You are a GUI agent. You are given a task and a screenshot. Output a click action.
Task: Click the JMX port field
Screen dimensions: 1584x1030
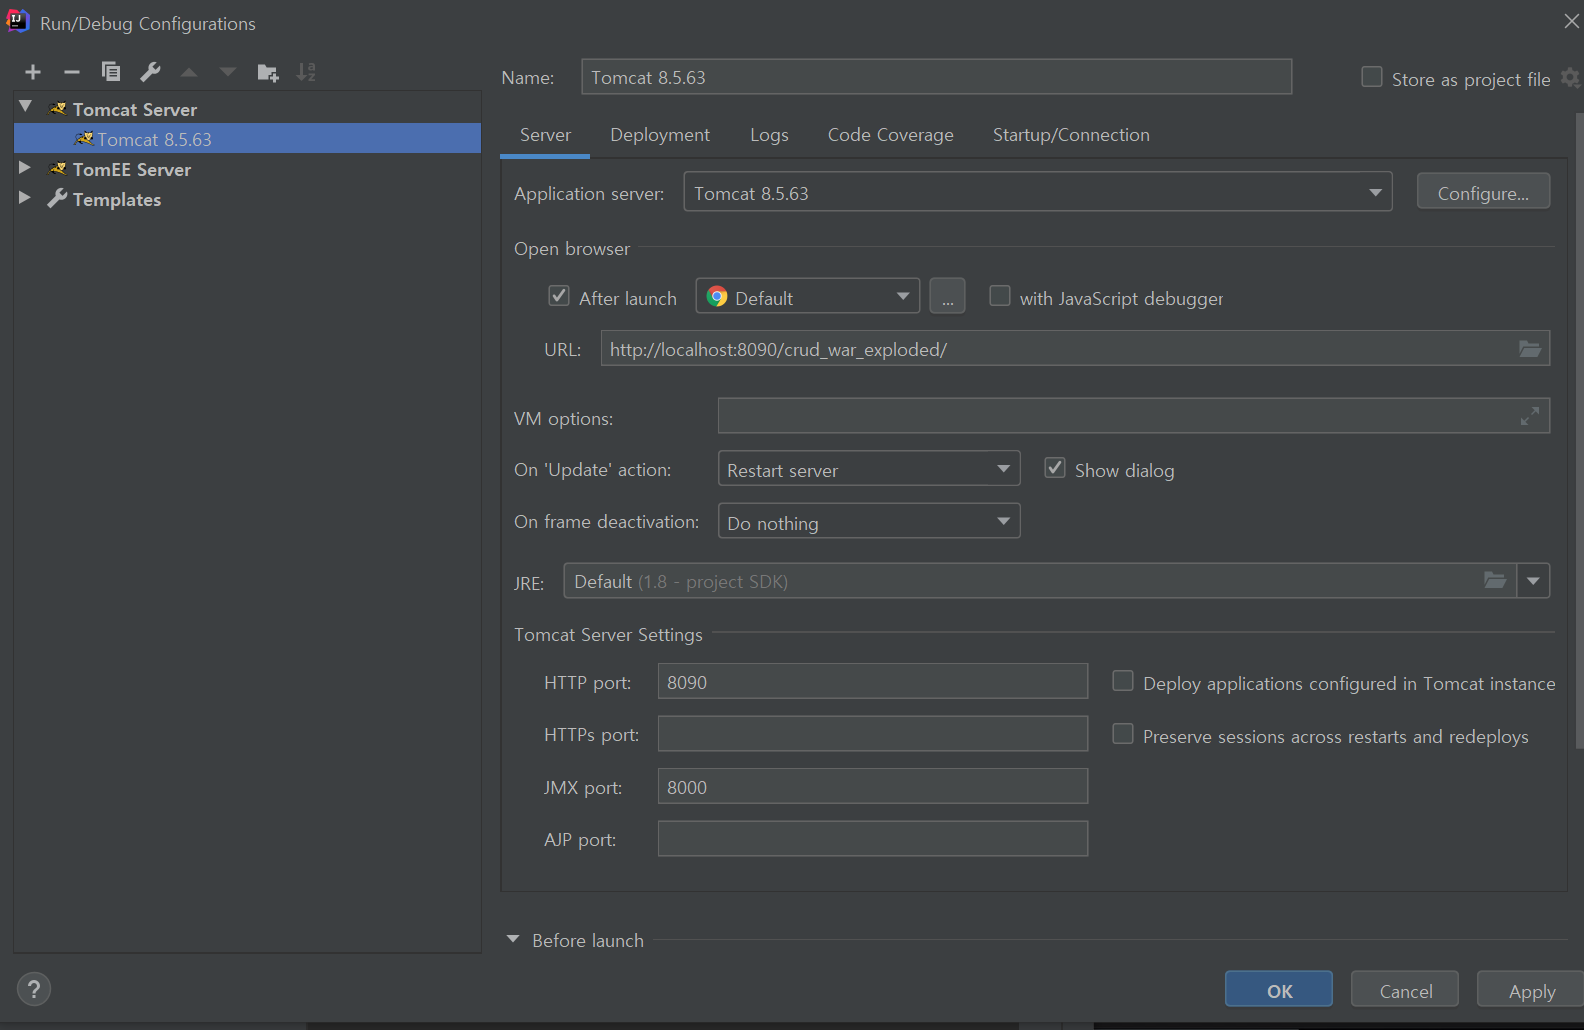tap(873, 786)
